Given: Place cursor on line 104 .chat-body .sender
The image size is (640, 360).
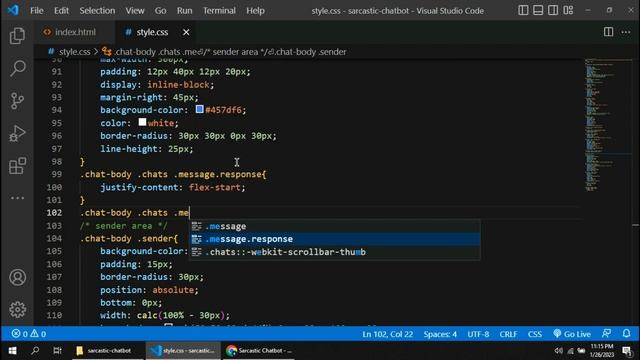Looking at the screenshot, I should coord(129,238).
